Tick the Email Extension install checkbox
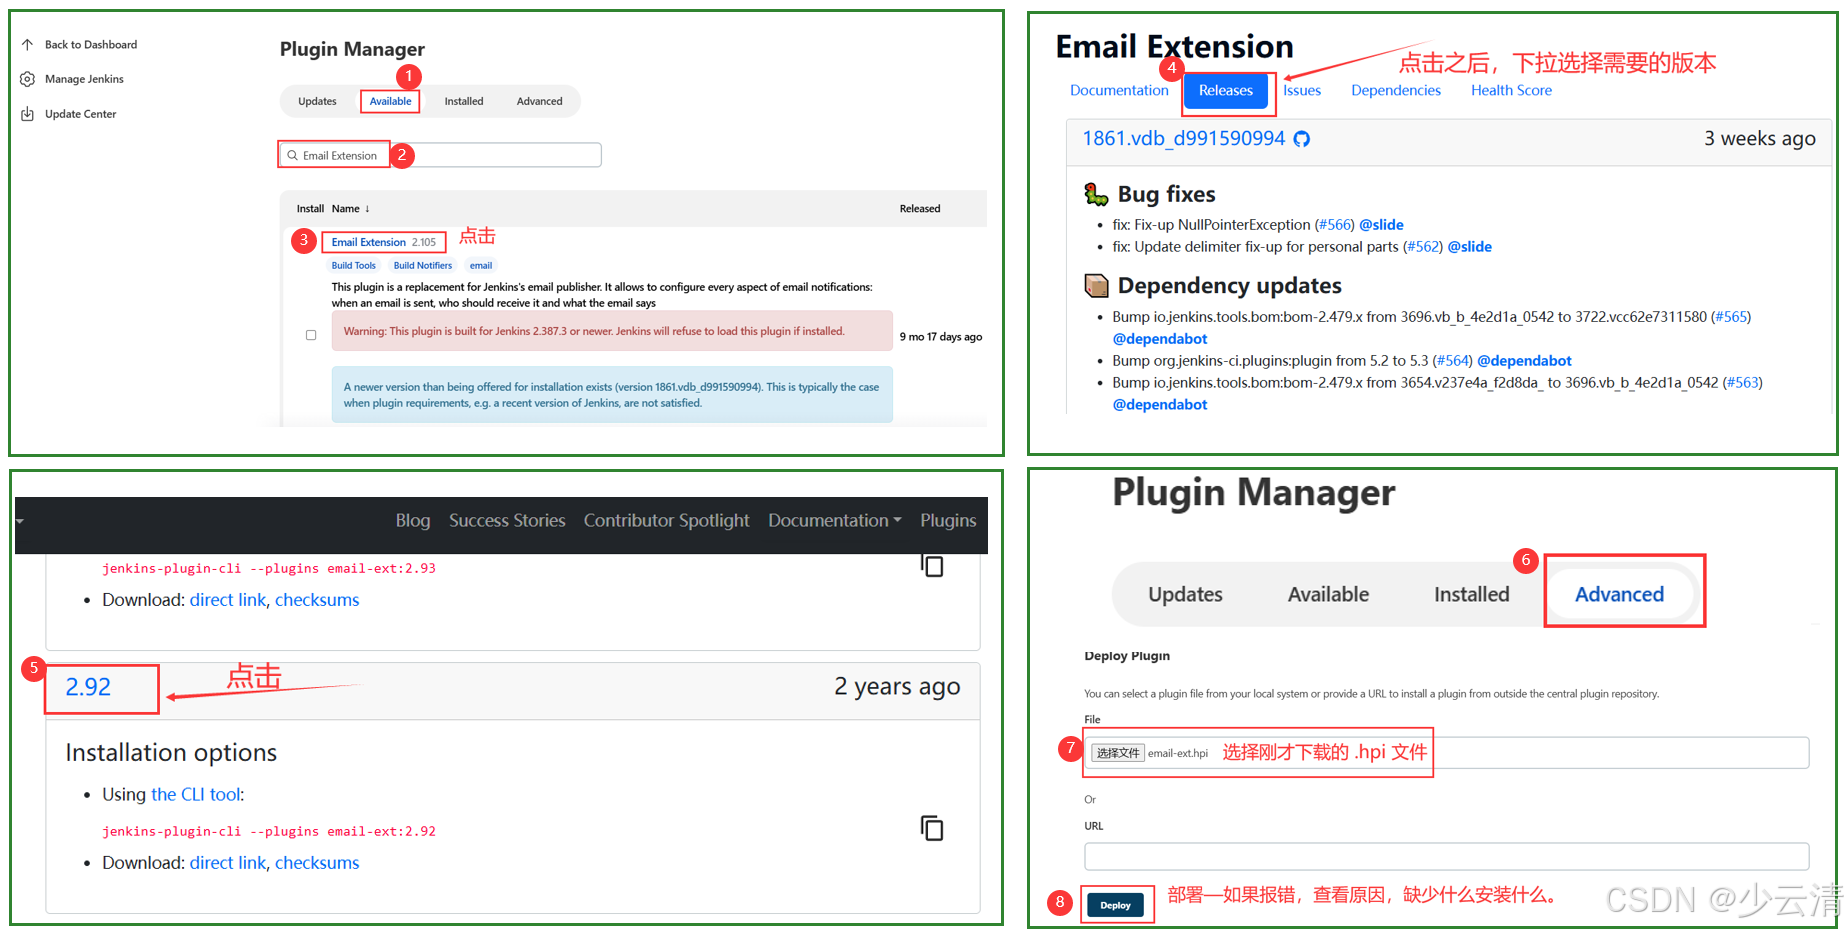The image size is (1848, 932). tap(311, 335)
